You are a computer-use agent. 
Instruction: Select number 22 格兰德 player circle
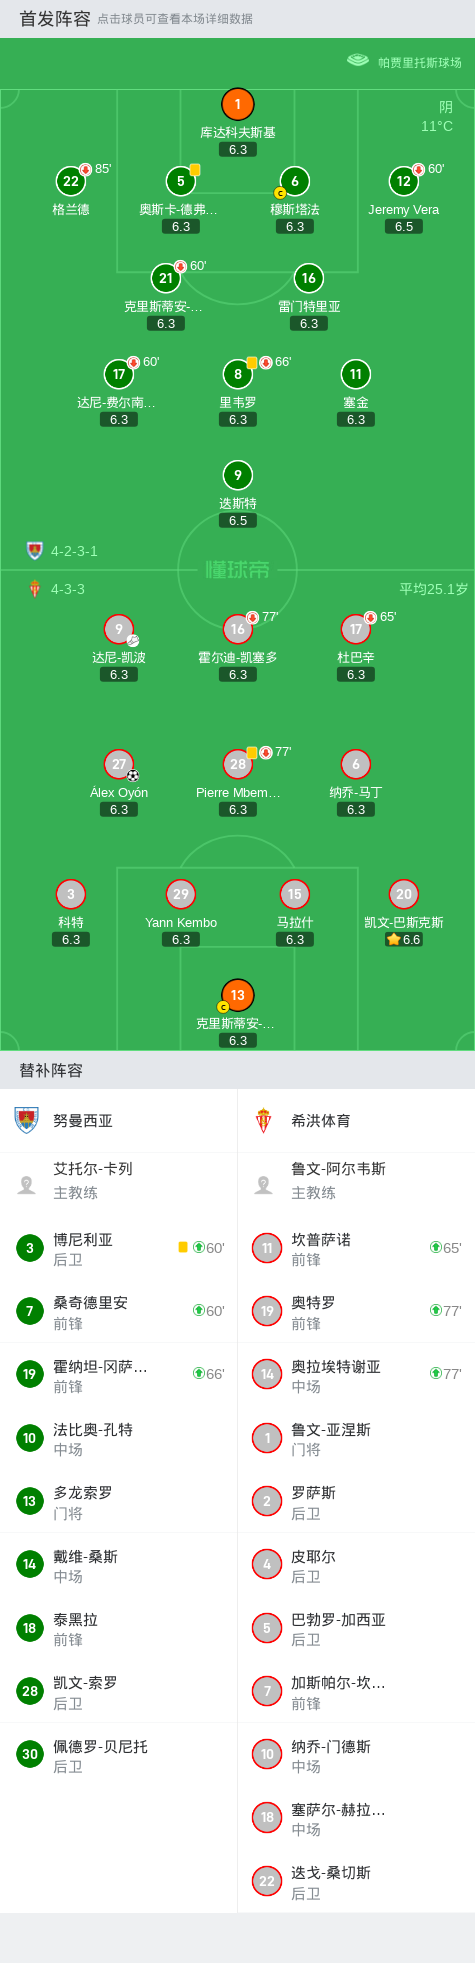pos(70,181)
